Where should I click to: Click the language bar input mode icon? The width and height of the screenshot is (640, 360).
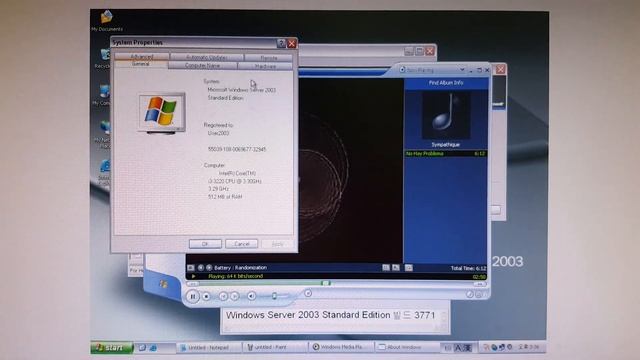tap(458, 348)
